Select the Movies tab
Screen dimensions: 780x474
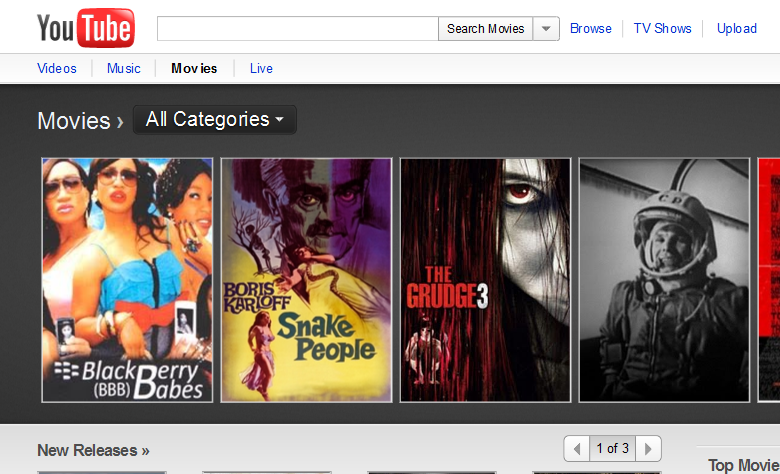(194, 68)
